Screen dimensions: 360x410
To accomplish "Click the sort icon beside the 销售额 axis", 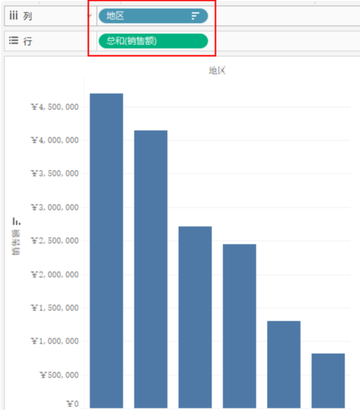I will coord(16,221).
